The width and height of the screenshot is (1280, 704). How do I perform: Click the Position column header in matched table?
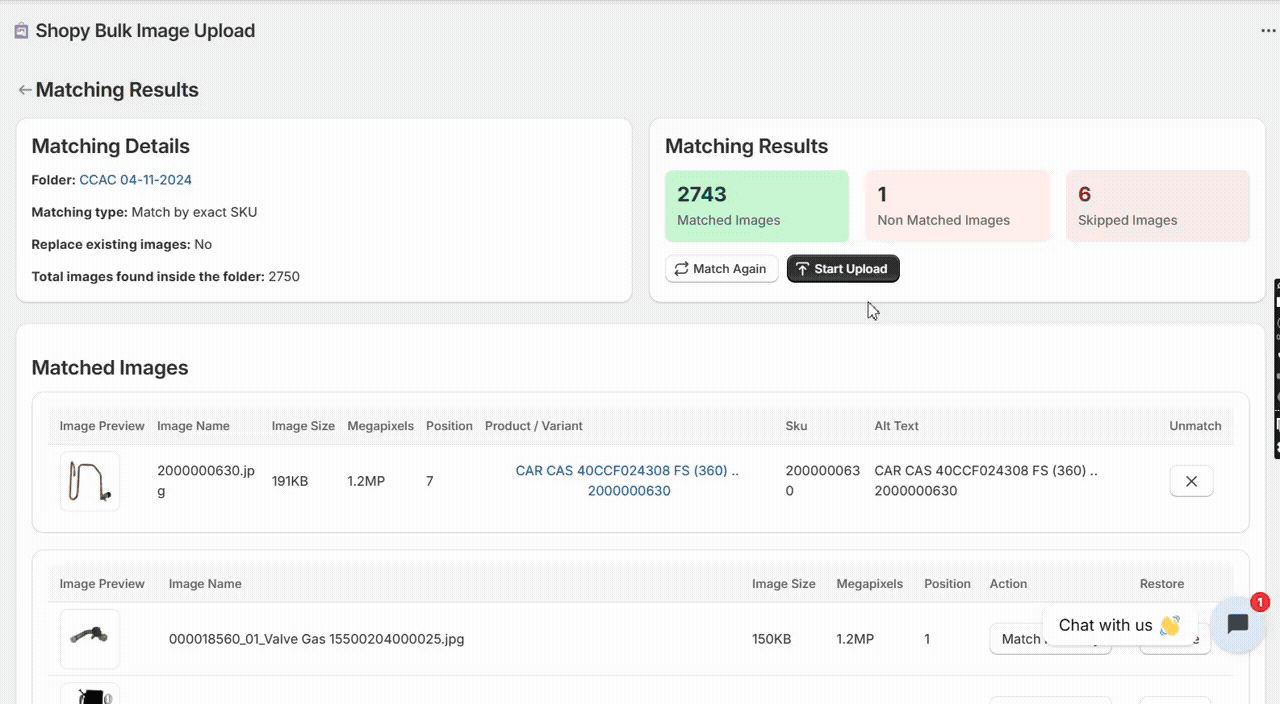click(x=449, y=426)
